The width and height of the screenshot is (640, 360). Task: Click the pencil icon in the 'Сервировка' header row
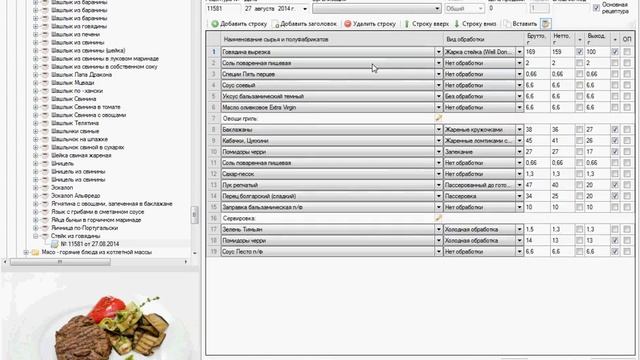(x=438, y=218)
